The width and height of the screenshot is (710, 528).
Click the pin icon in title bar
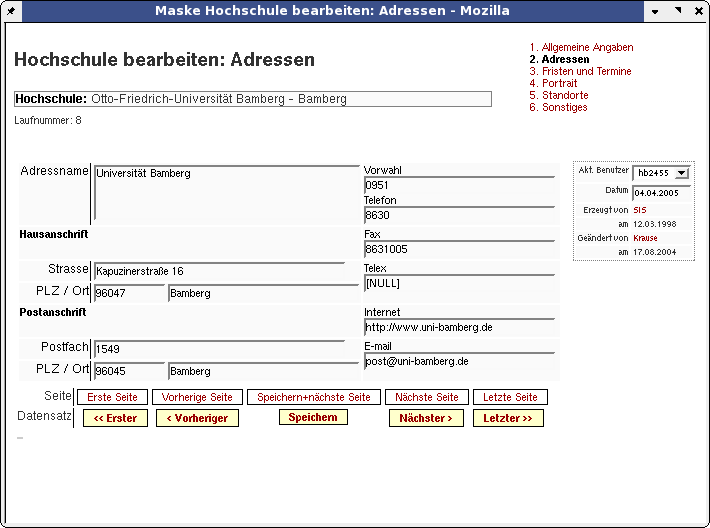click(x=11, y=11)
